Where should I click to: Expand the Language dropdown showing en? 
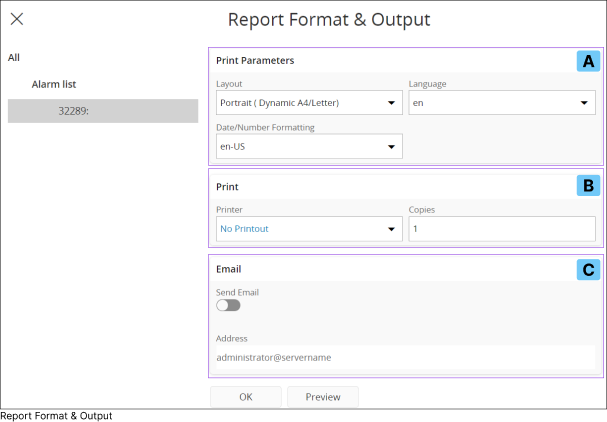[x=502, y=102]
